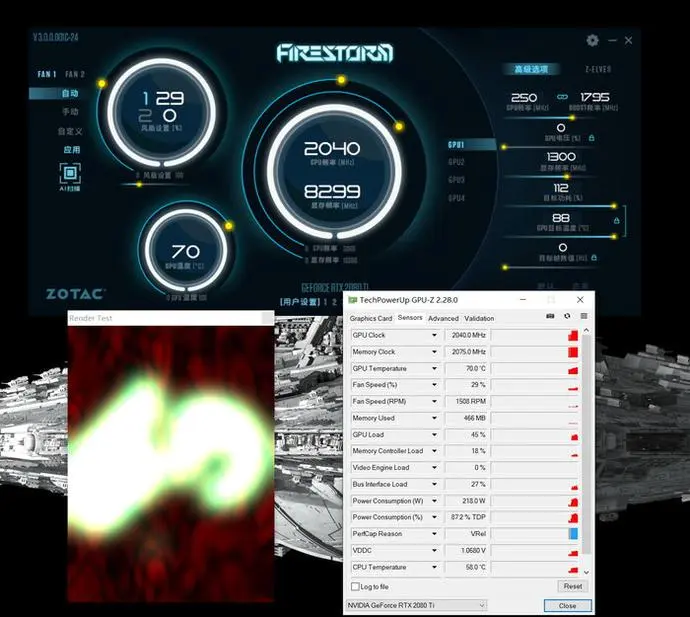The image size is (690, 617).
Task: Select the 手动 fan mode
Action: [x=70, y=112]
